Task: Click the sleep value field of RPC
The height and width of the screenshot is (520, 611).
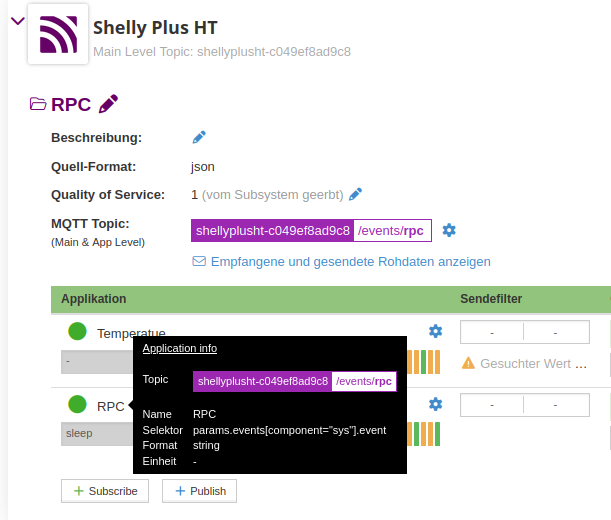Action: pyautogui.click(x=96, y=435)
